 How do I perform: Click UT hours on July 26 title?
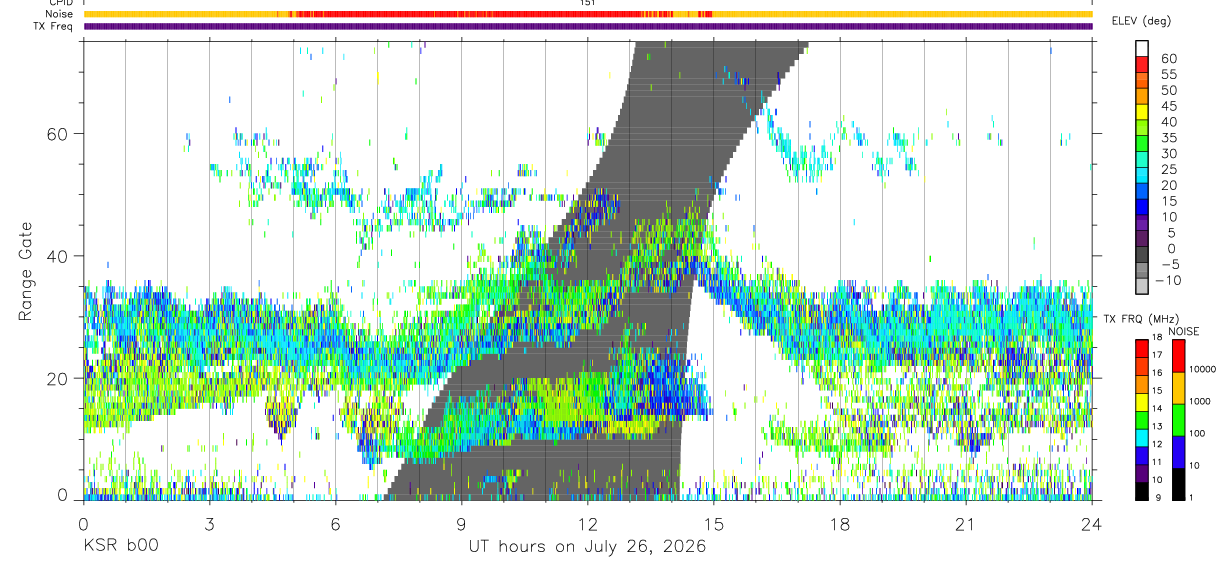coord(588,546)
